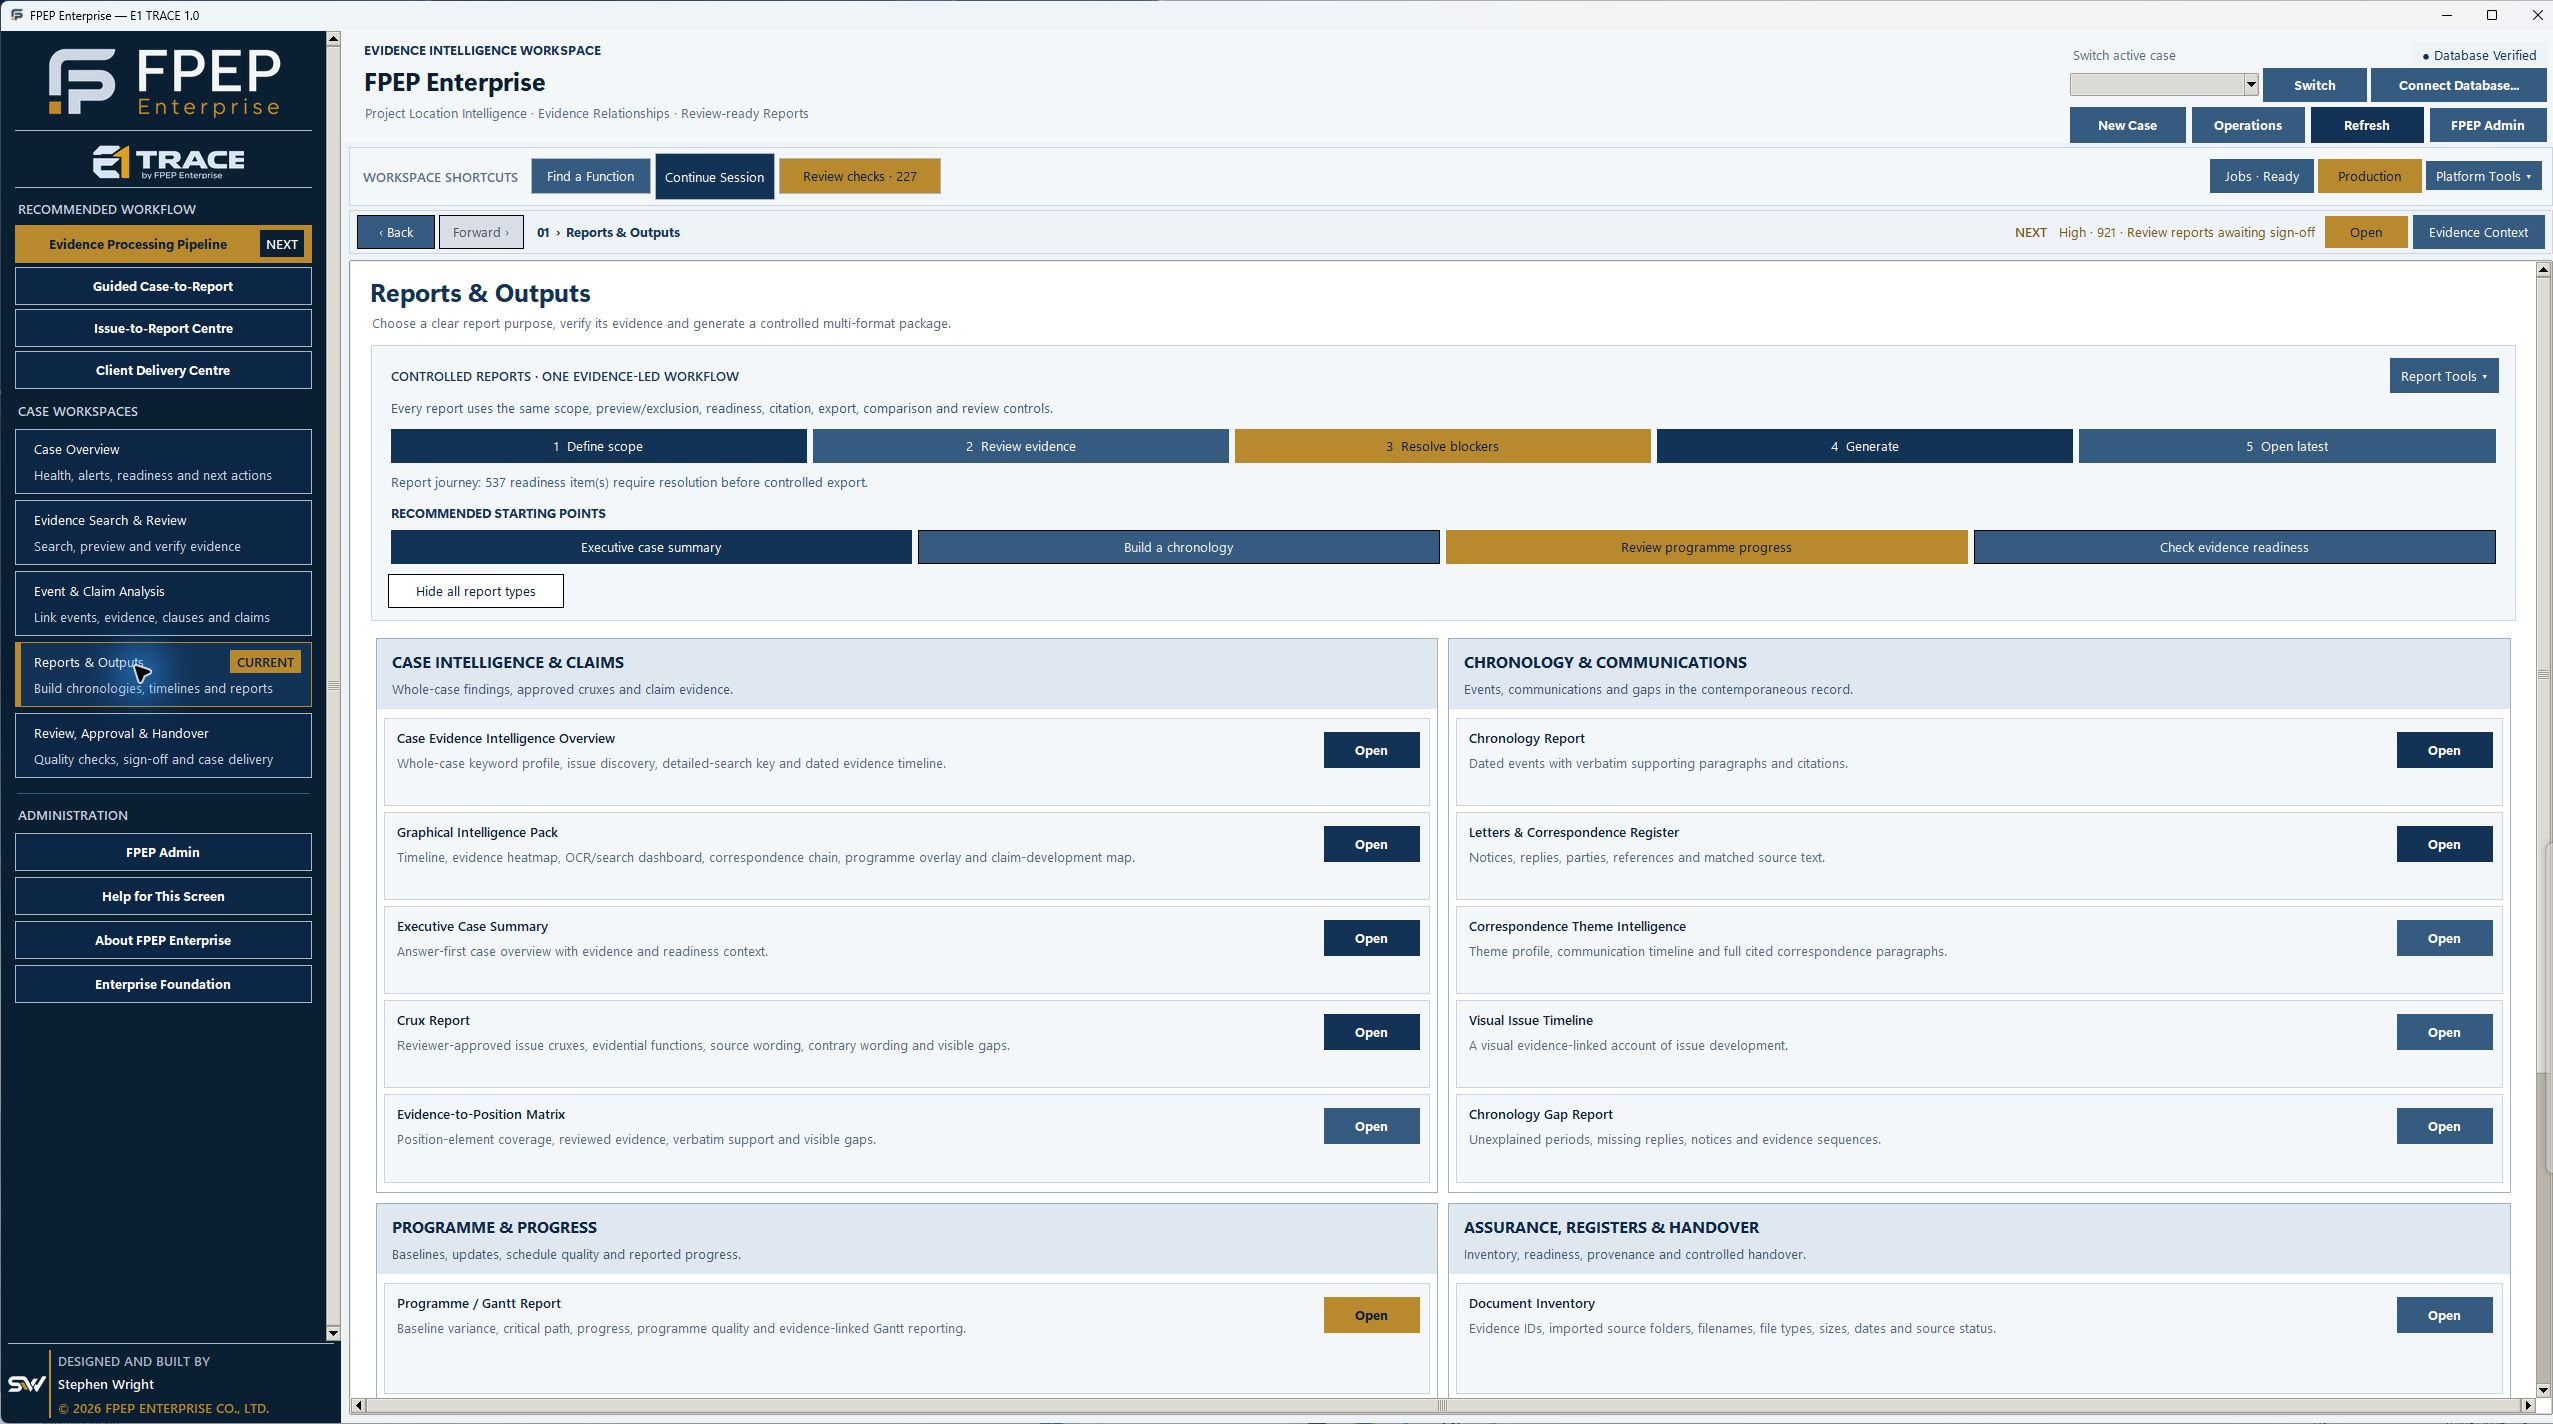2553x1424 pixels.
Task: Open the Chronology Report
Action: coord(2443,750)
